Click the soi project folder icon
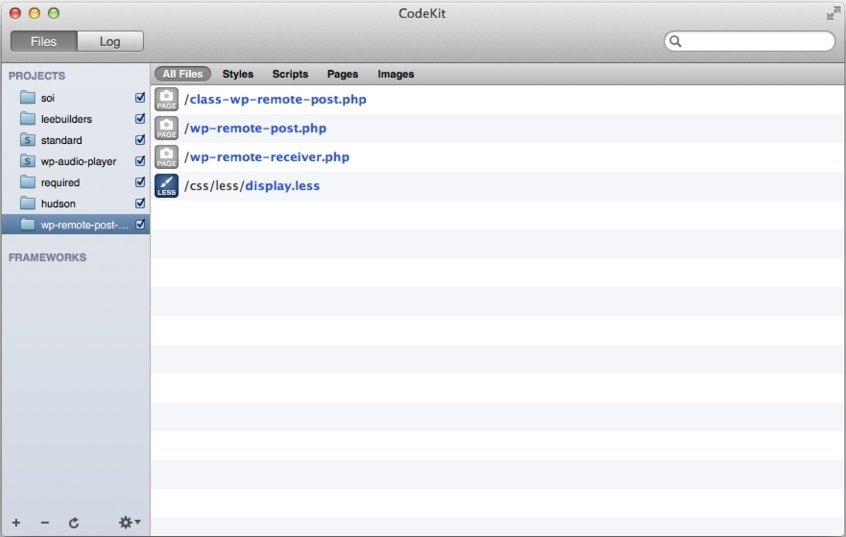This screenshot has height=537, width=846. 28,98
